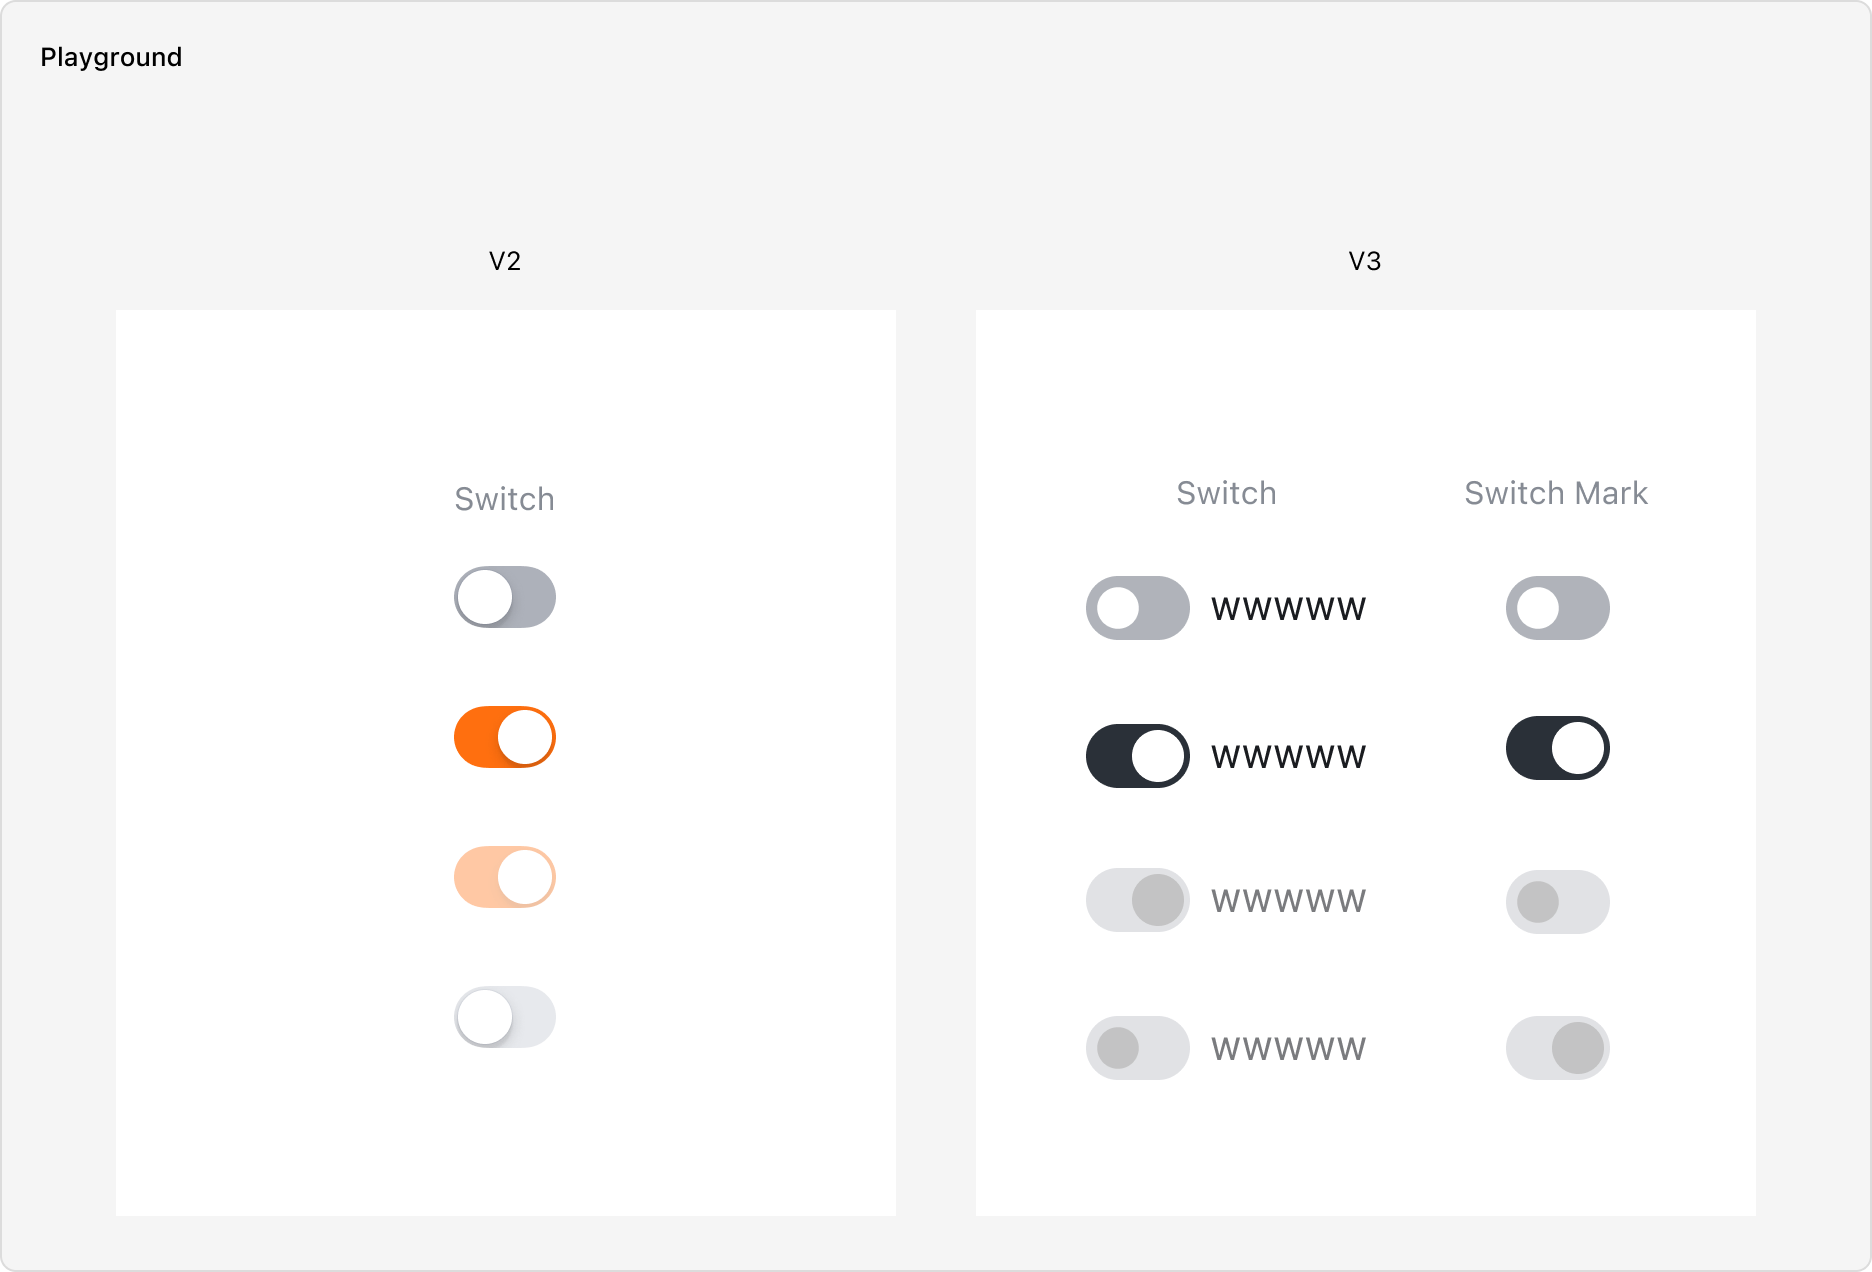The image size is (1872, 1272).
Task: Click the disabled off-state V3 switch with label
Action: (x=1138, y=1048)
